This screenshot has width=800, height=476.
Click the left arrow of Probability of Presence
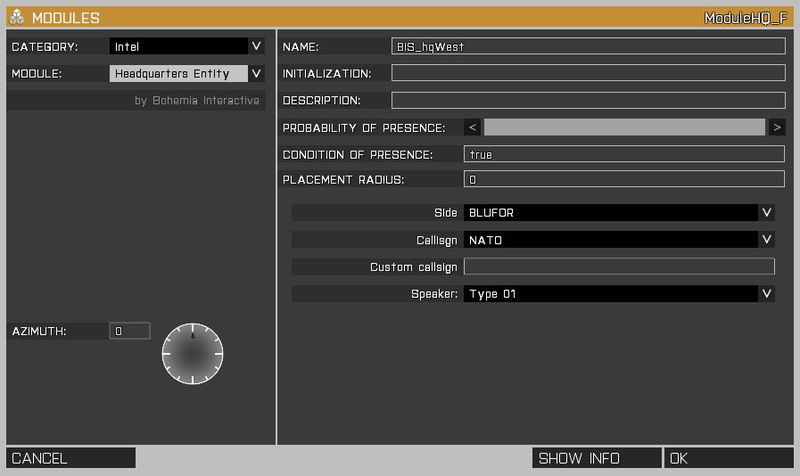coord(473,127)
